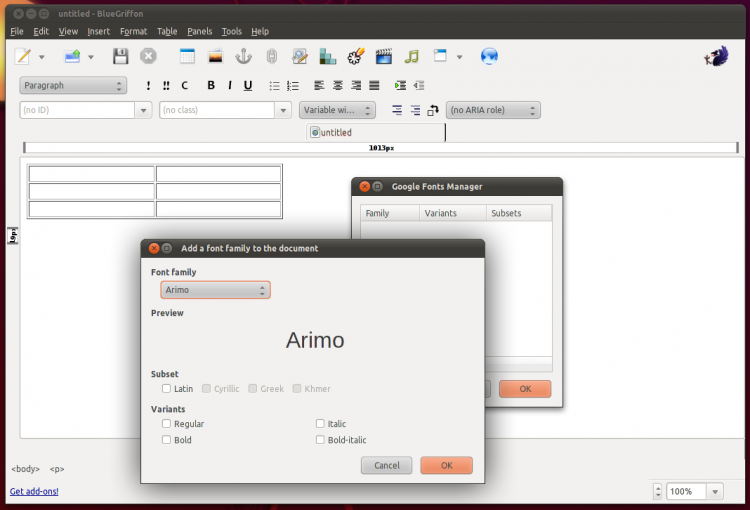Enable the Latin subset checkbox
Screen dimensions: 750x510
[x=167, y=389]
